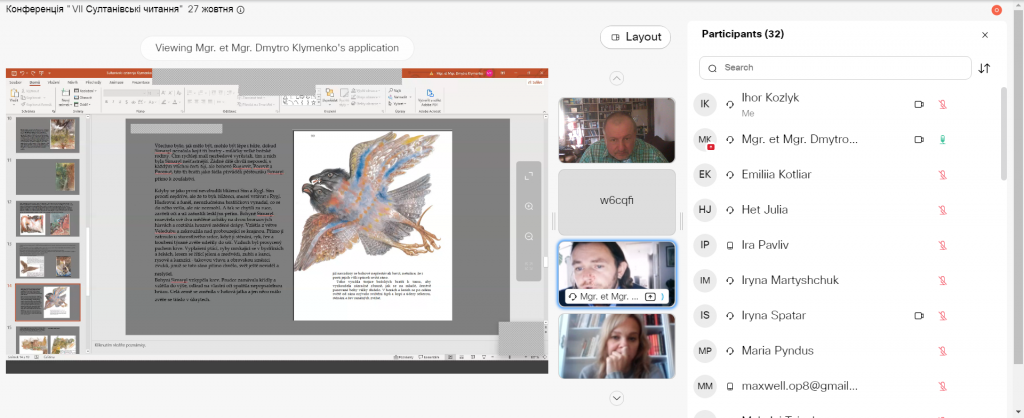
Task: Close the Participants panel
Action: [985, 35]
